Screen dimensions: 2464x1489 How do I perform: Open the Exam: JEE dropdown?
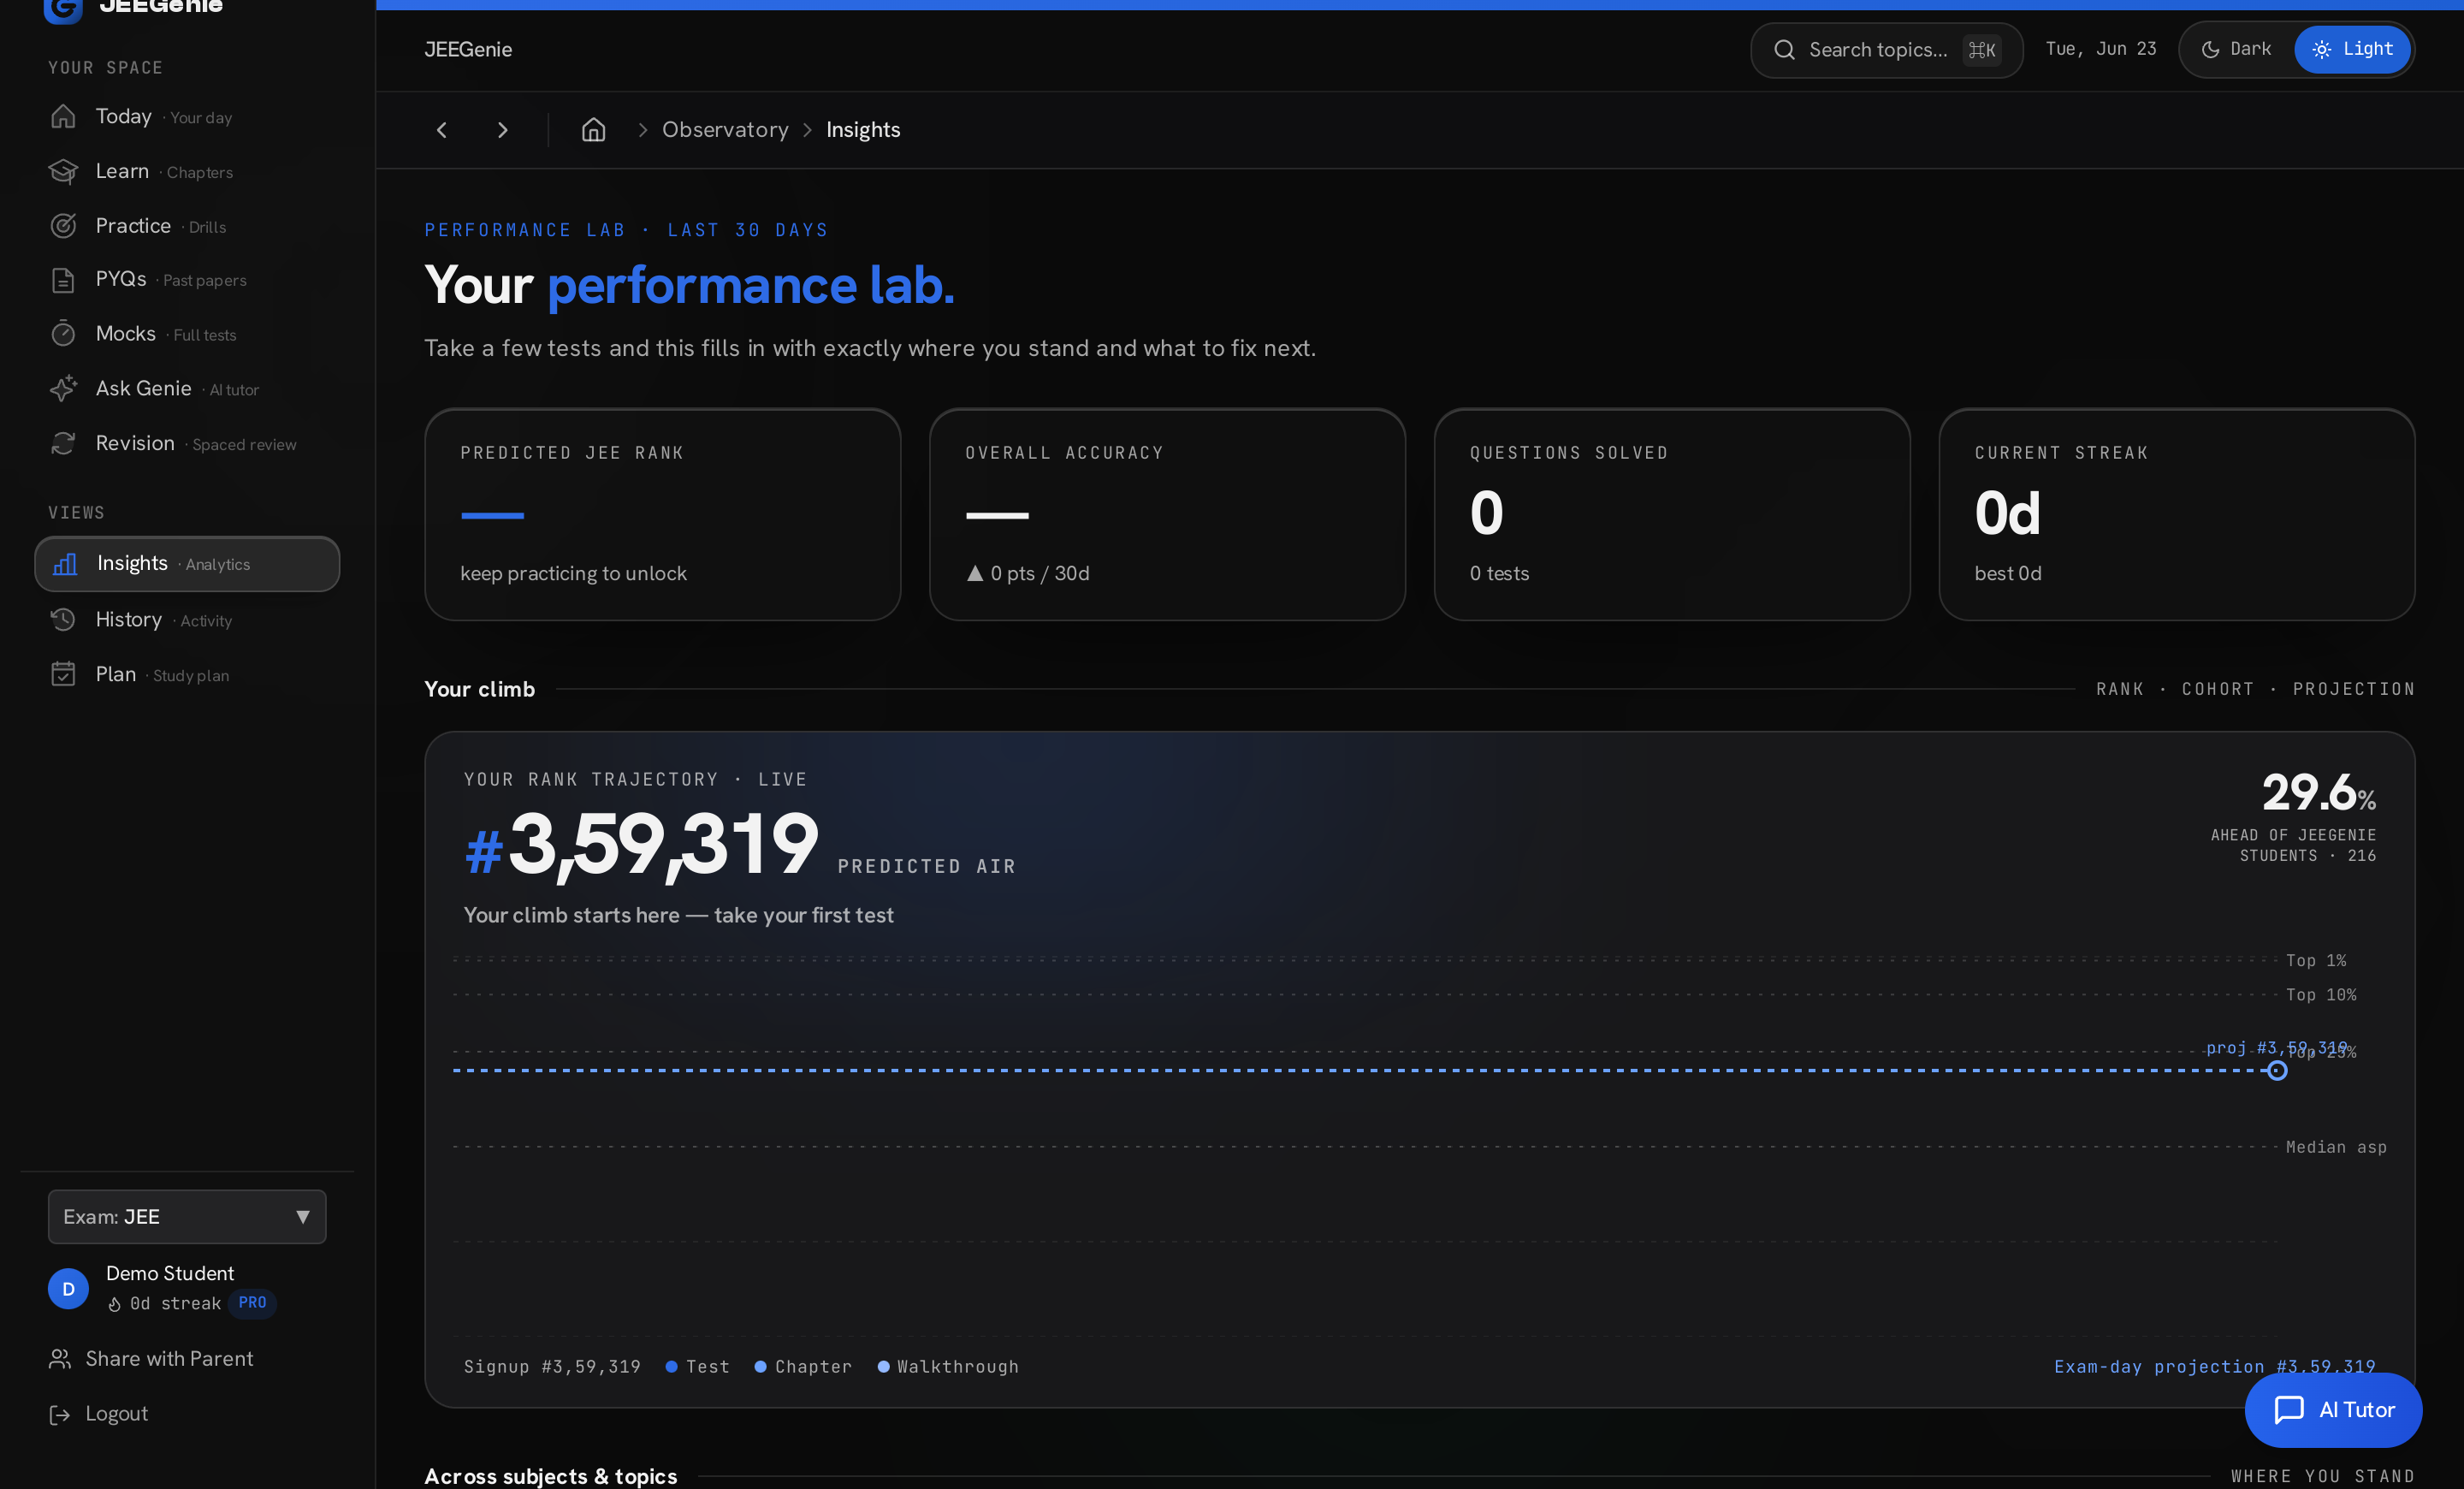[187, 1217]
